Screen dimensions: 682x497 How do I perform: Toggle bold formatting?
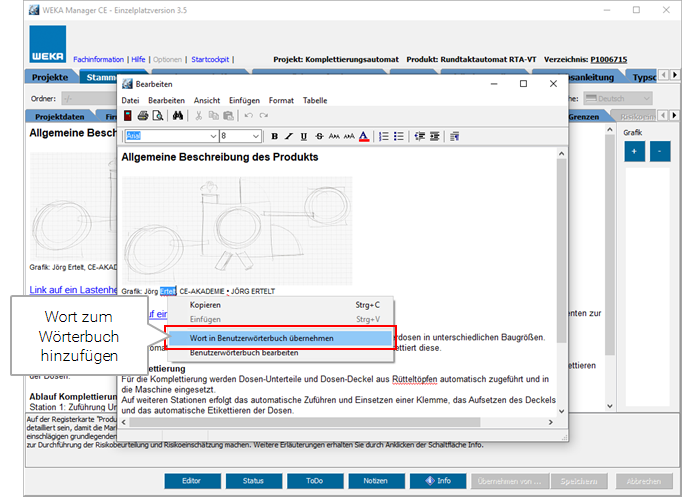coord(274,136)
